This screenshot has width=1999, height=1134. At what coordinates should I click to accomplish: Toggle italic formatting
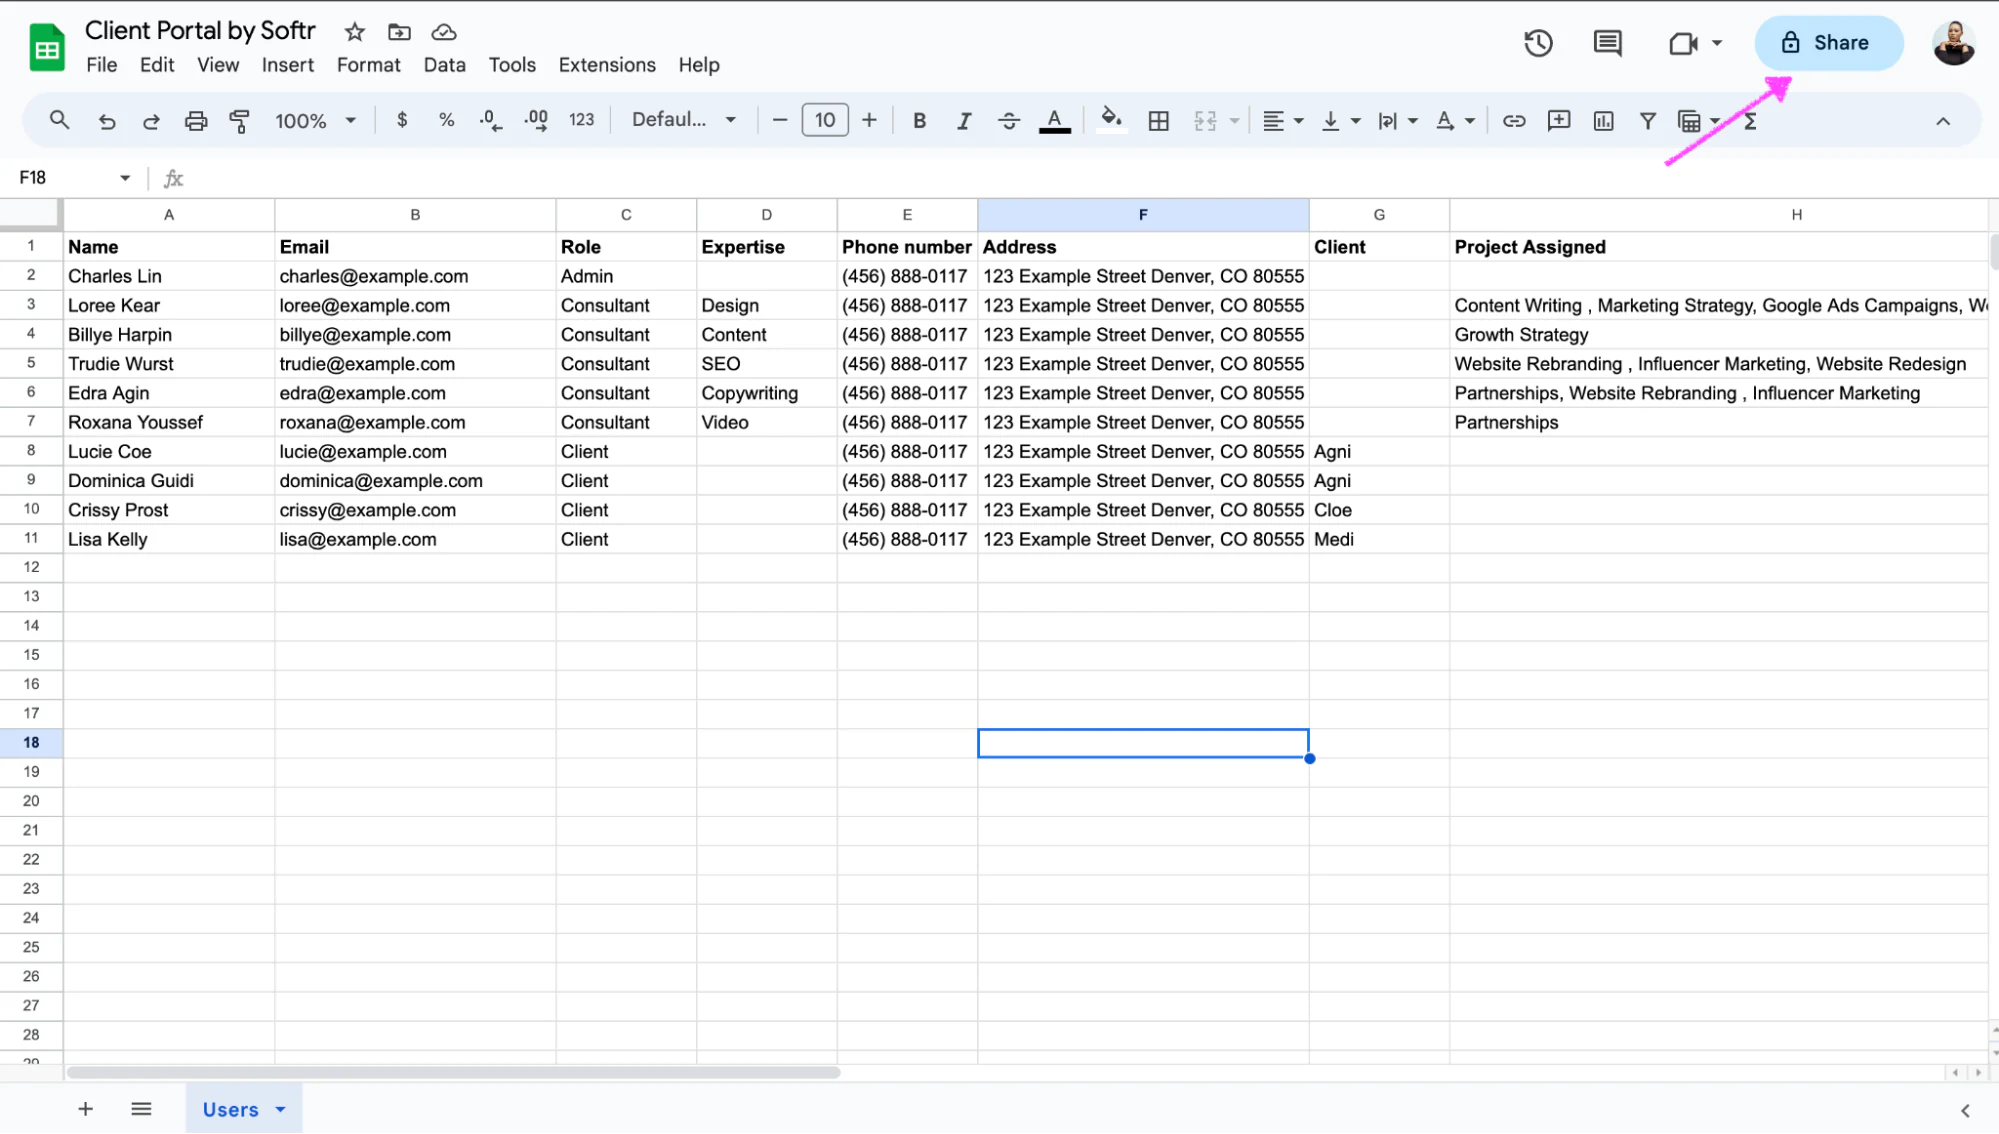coord(964,121)
